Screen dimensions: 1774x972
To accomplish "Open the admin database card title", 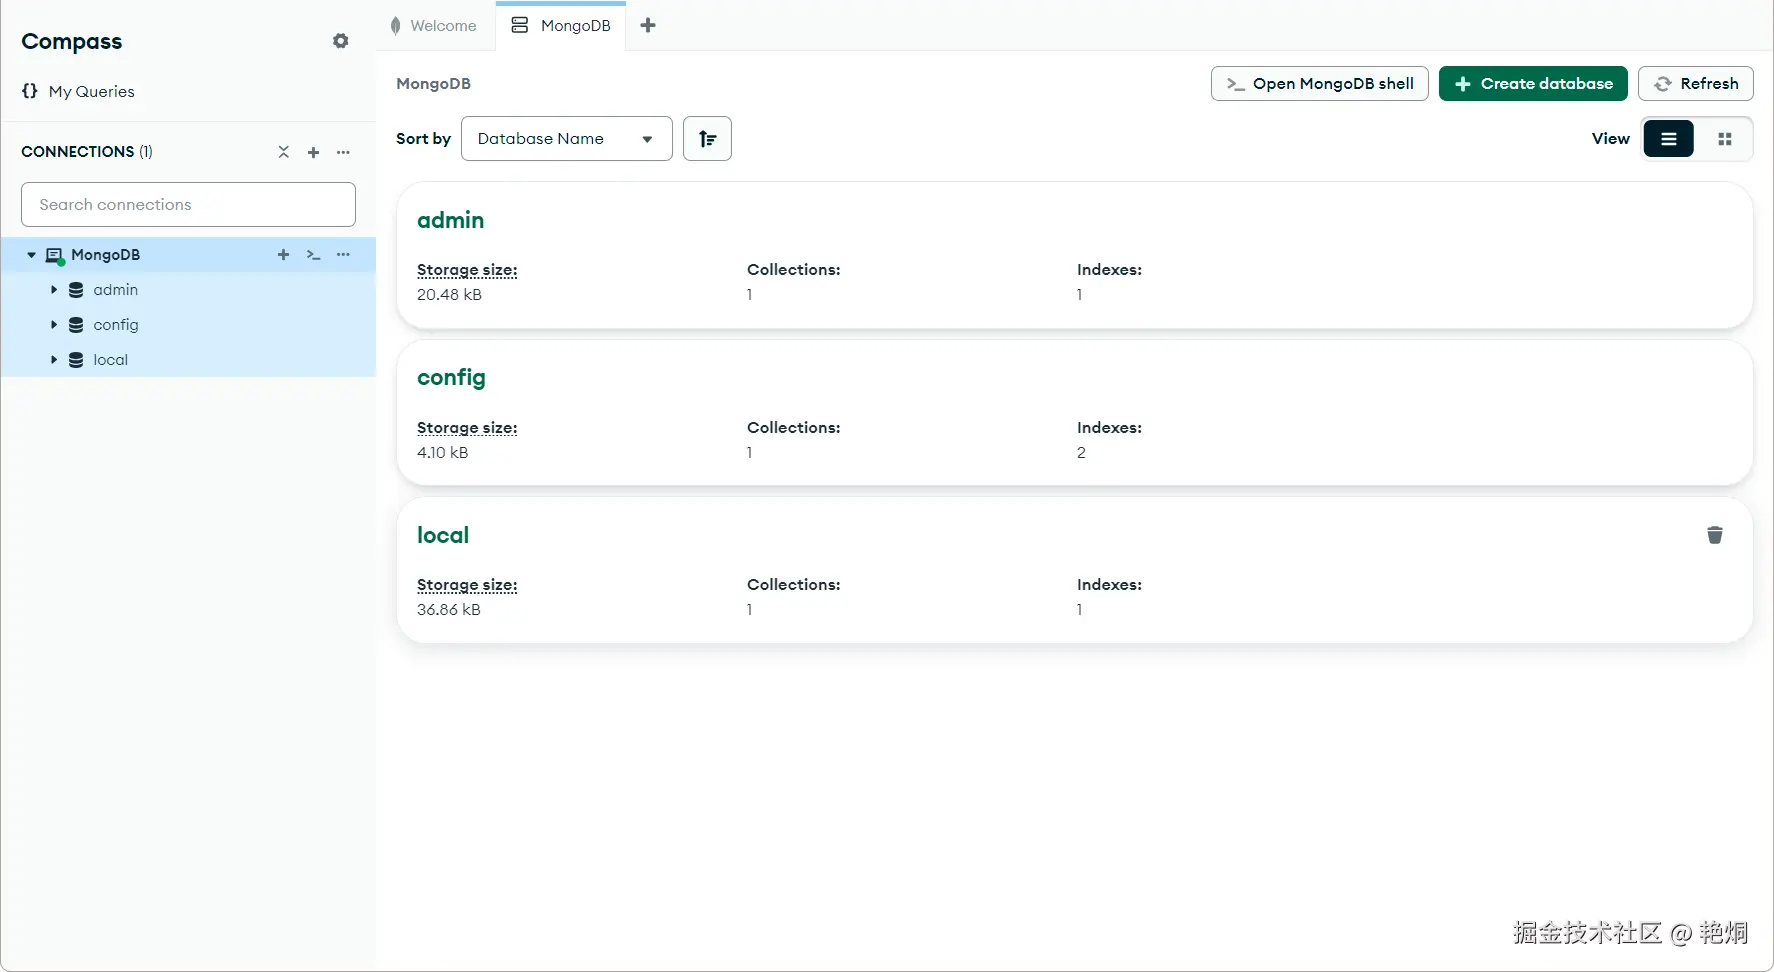I will pyautogui.click(x=451, y=220).
